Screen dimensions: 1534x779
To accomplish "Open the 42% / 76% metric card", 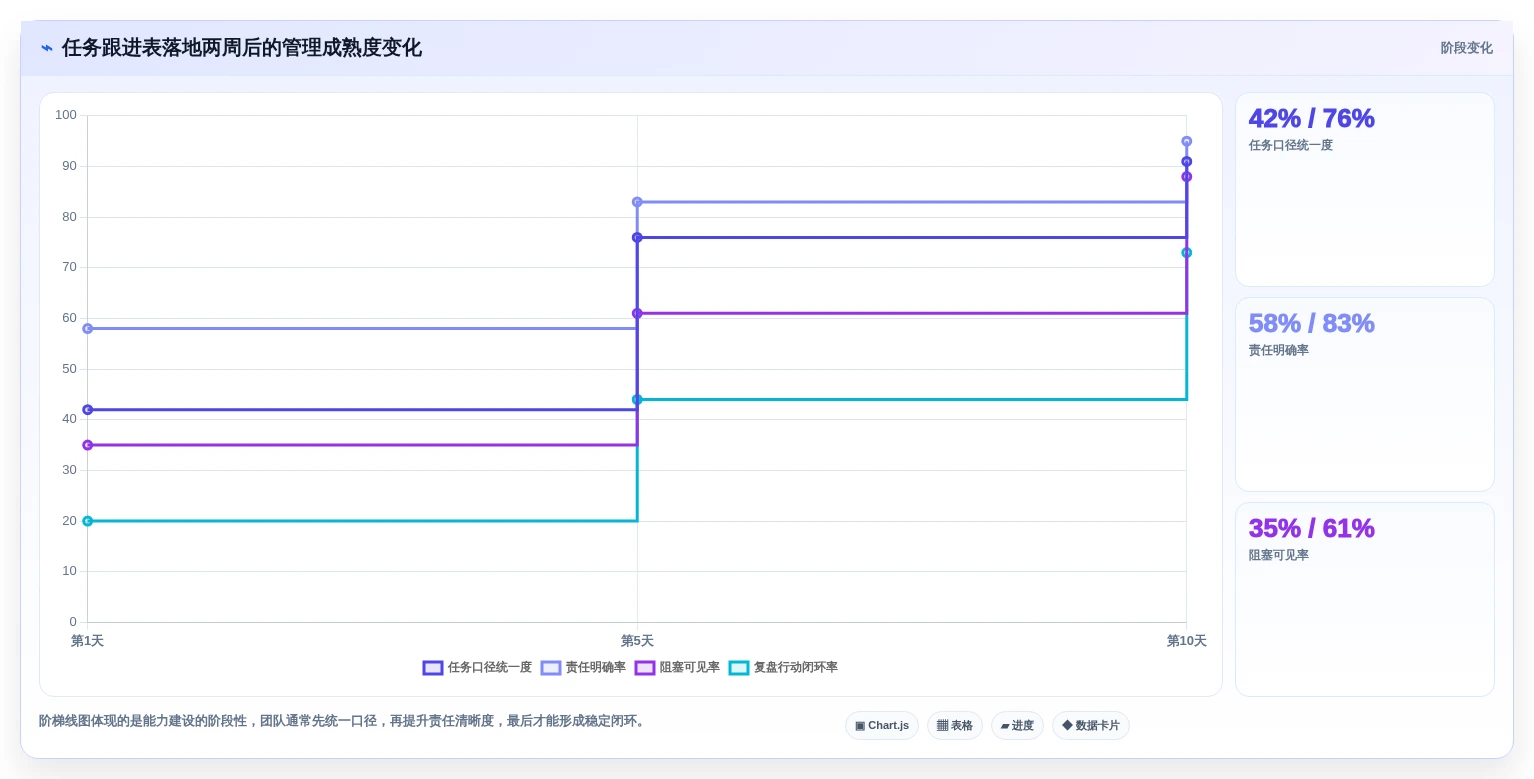I will click(1365, 190).
